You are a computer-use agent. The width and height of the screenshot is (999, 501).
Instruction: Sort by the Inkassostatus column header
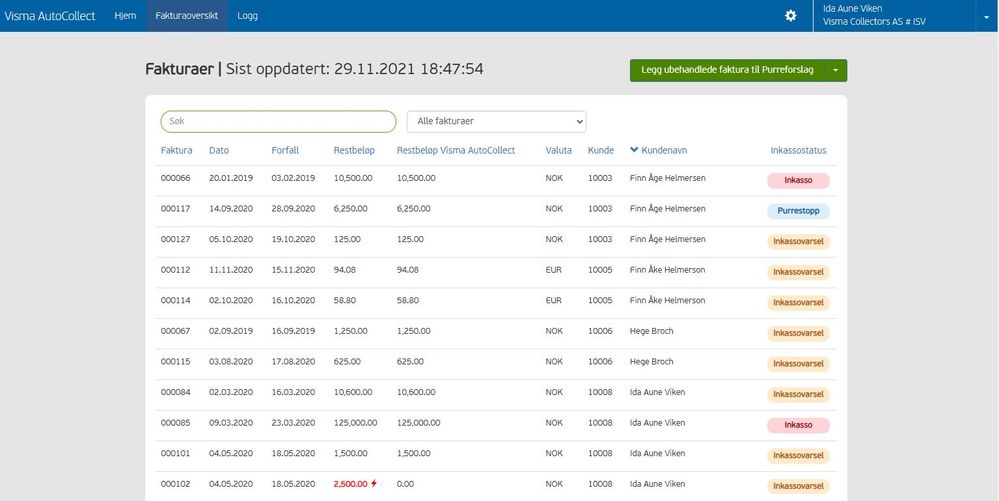pyautogui.click(x=798, y=150)
